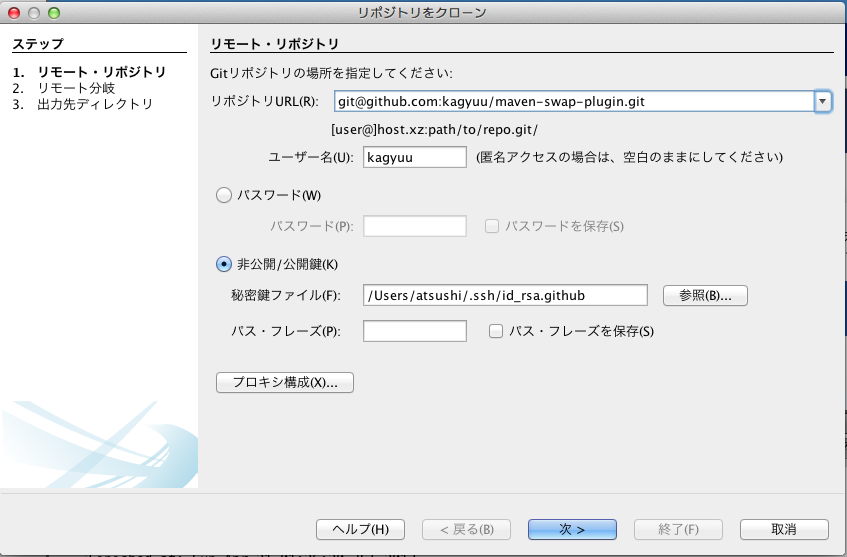
Task: Open the repository URL dropdown arrow
Action: click(x=822, y=101)
